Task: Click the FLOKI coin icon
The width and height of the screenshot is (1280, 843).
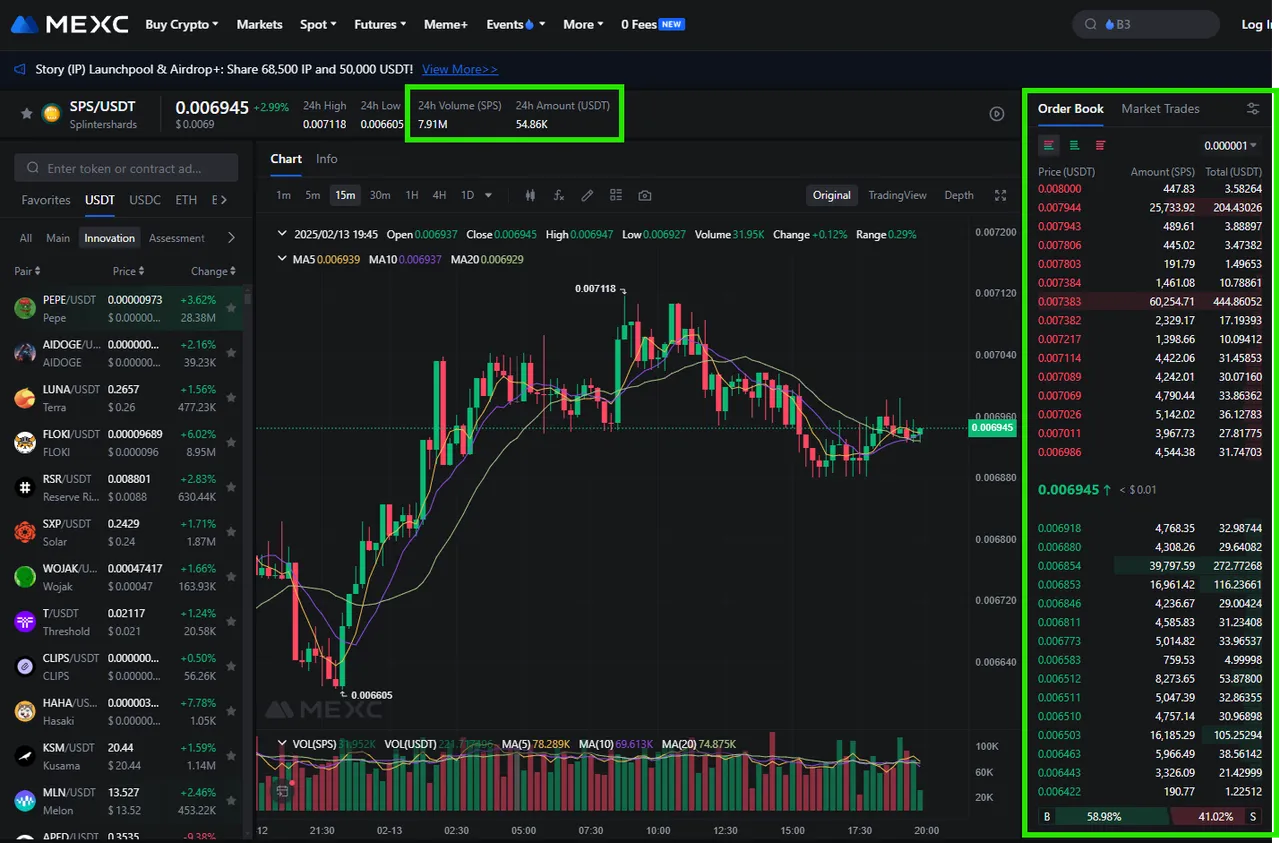Action: 25,442
